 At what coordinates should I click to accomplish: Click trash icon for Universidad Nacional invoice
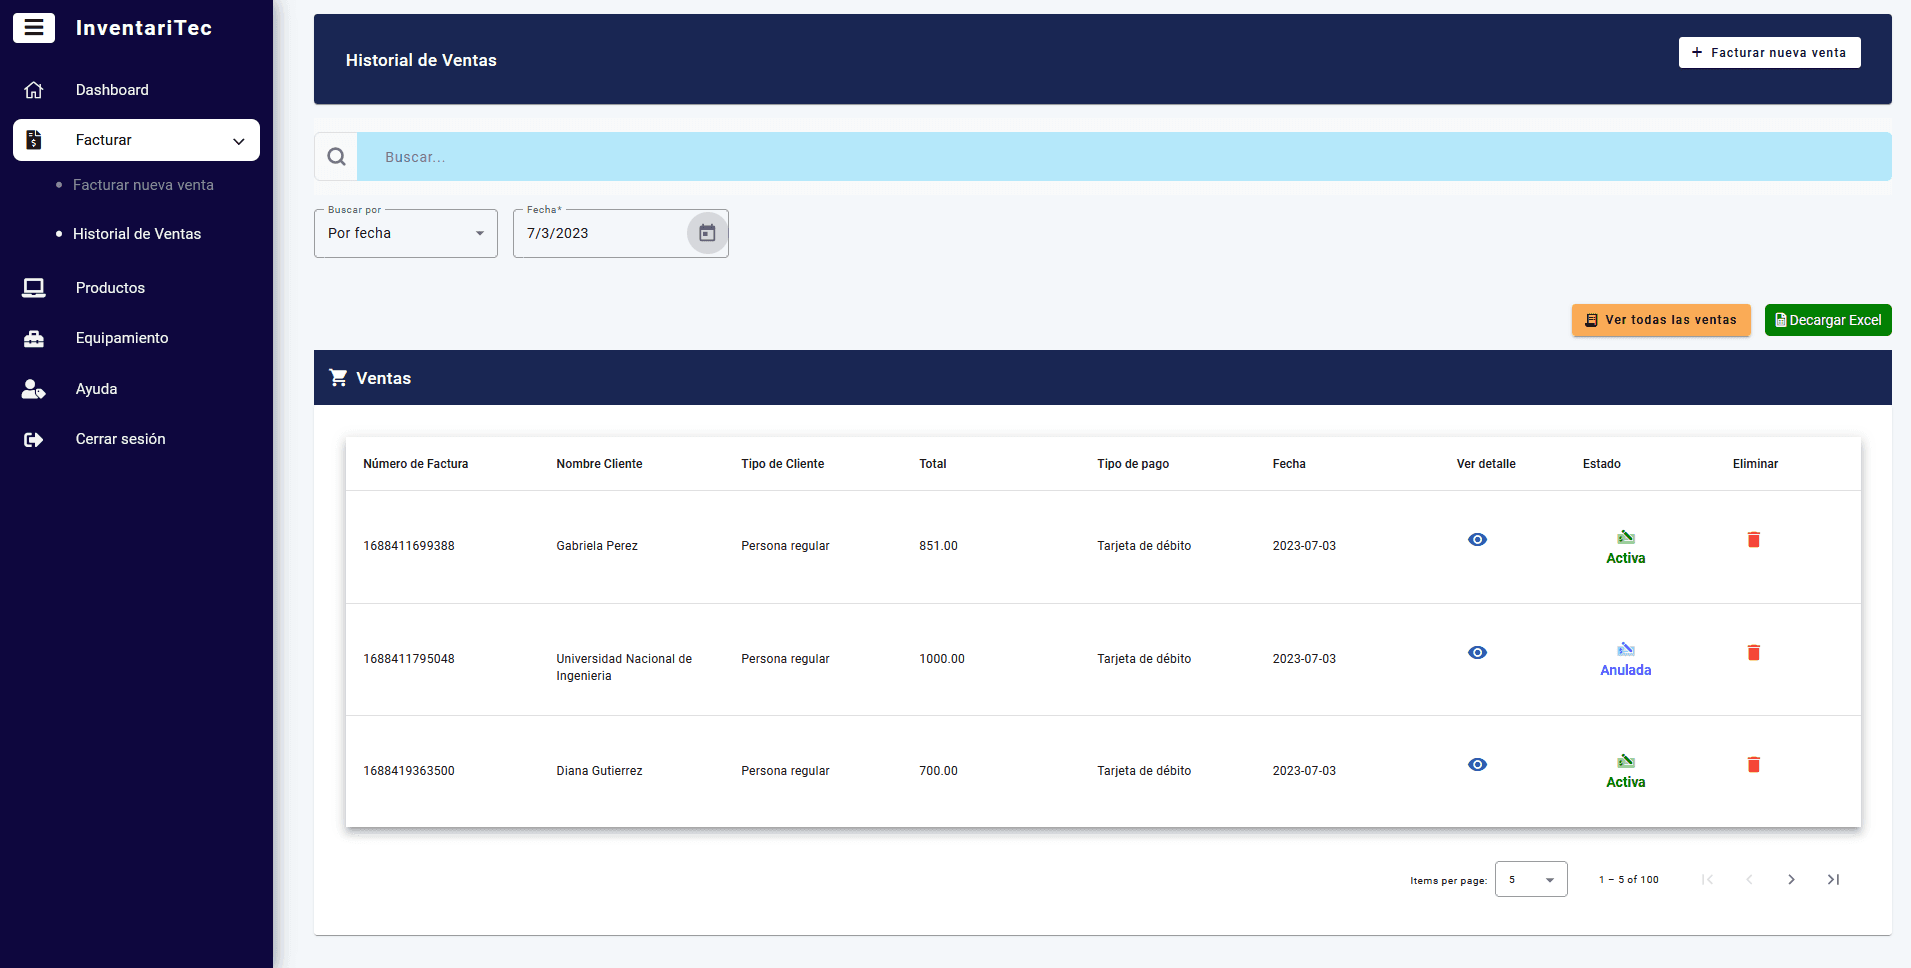pos(1753,653)
